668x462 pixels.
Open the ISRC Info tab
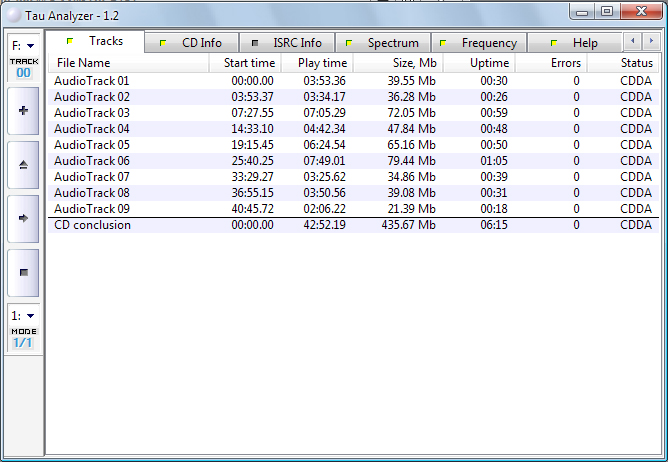coord(289,43)
